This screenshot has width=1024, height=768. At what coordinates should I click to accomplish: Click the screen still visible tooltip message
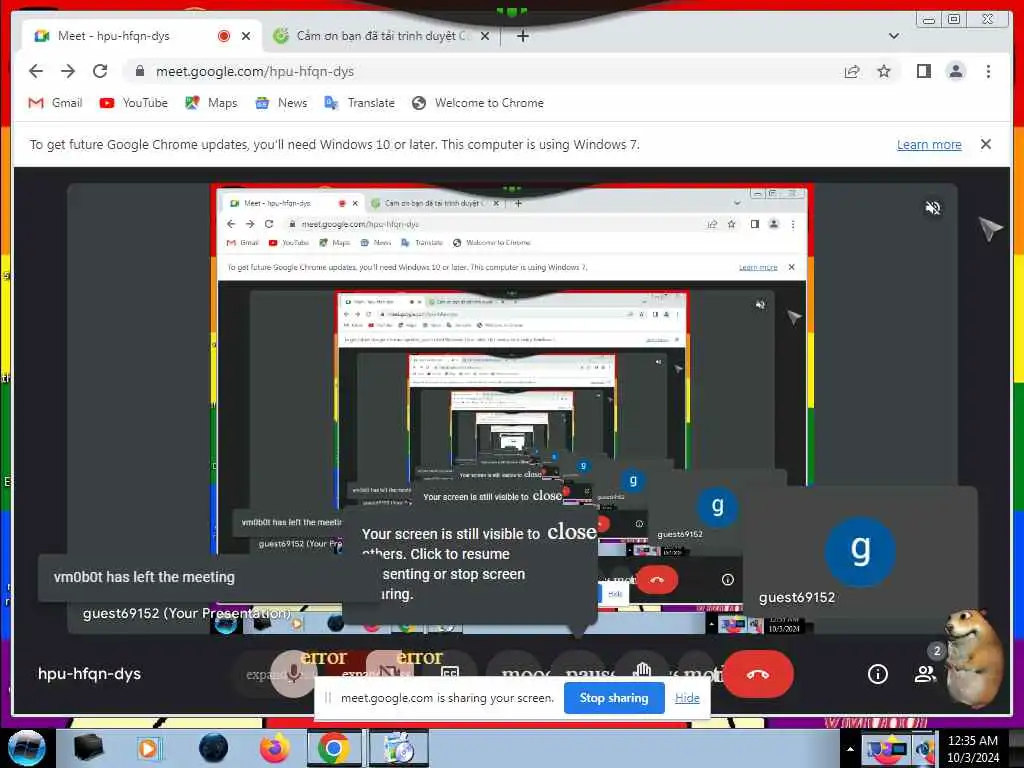[469, 566]
